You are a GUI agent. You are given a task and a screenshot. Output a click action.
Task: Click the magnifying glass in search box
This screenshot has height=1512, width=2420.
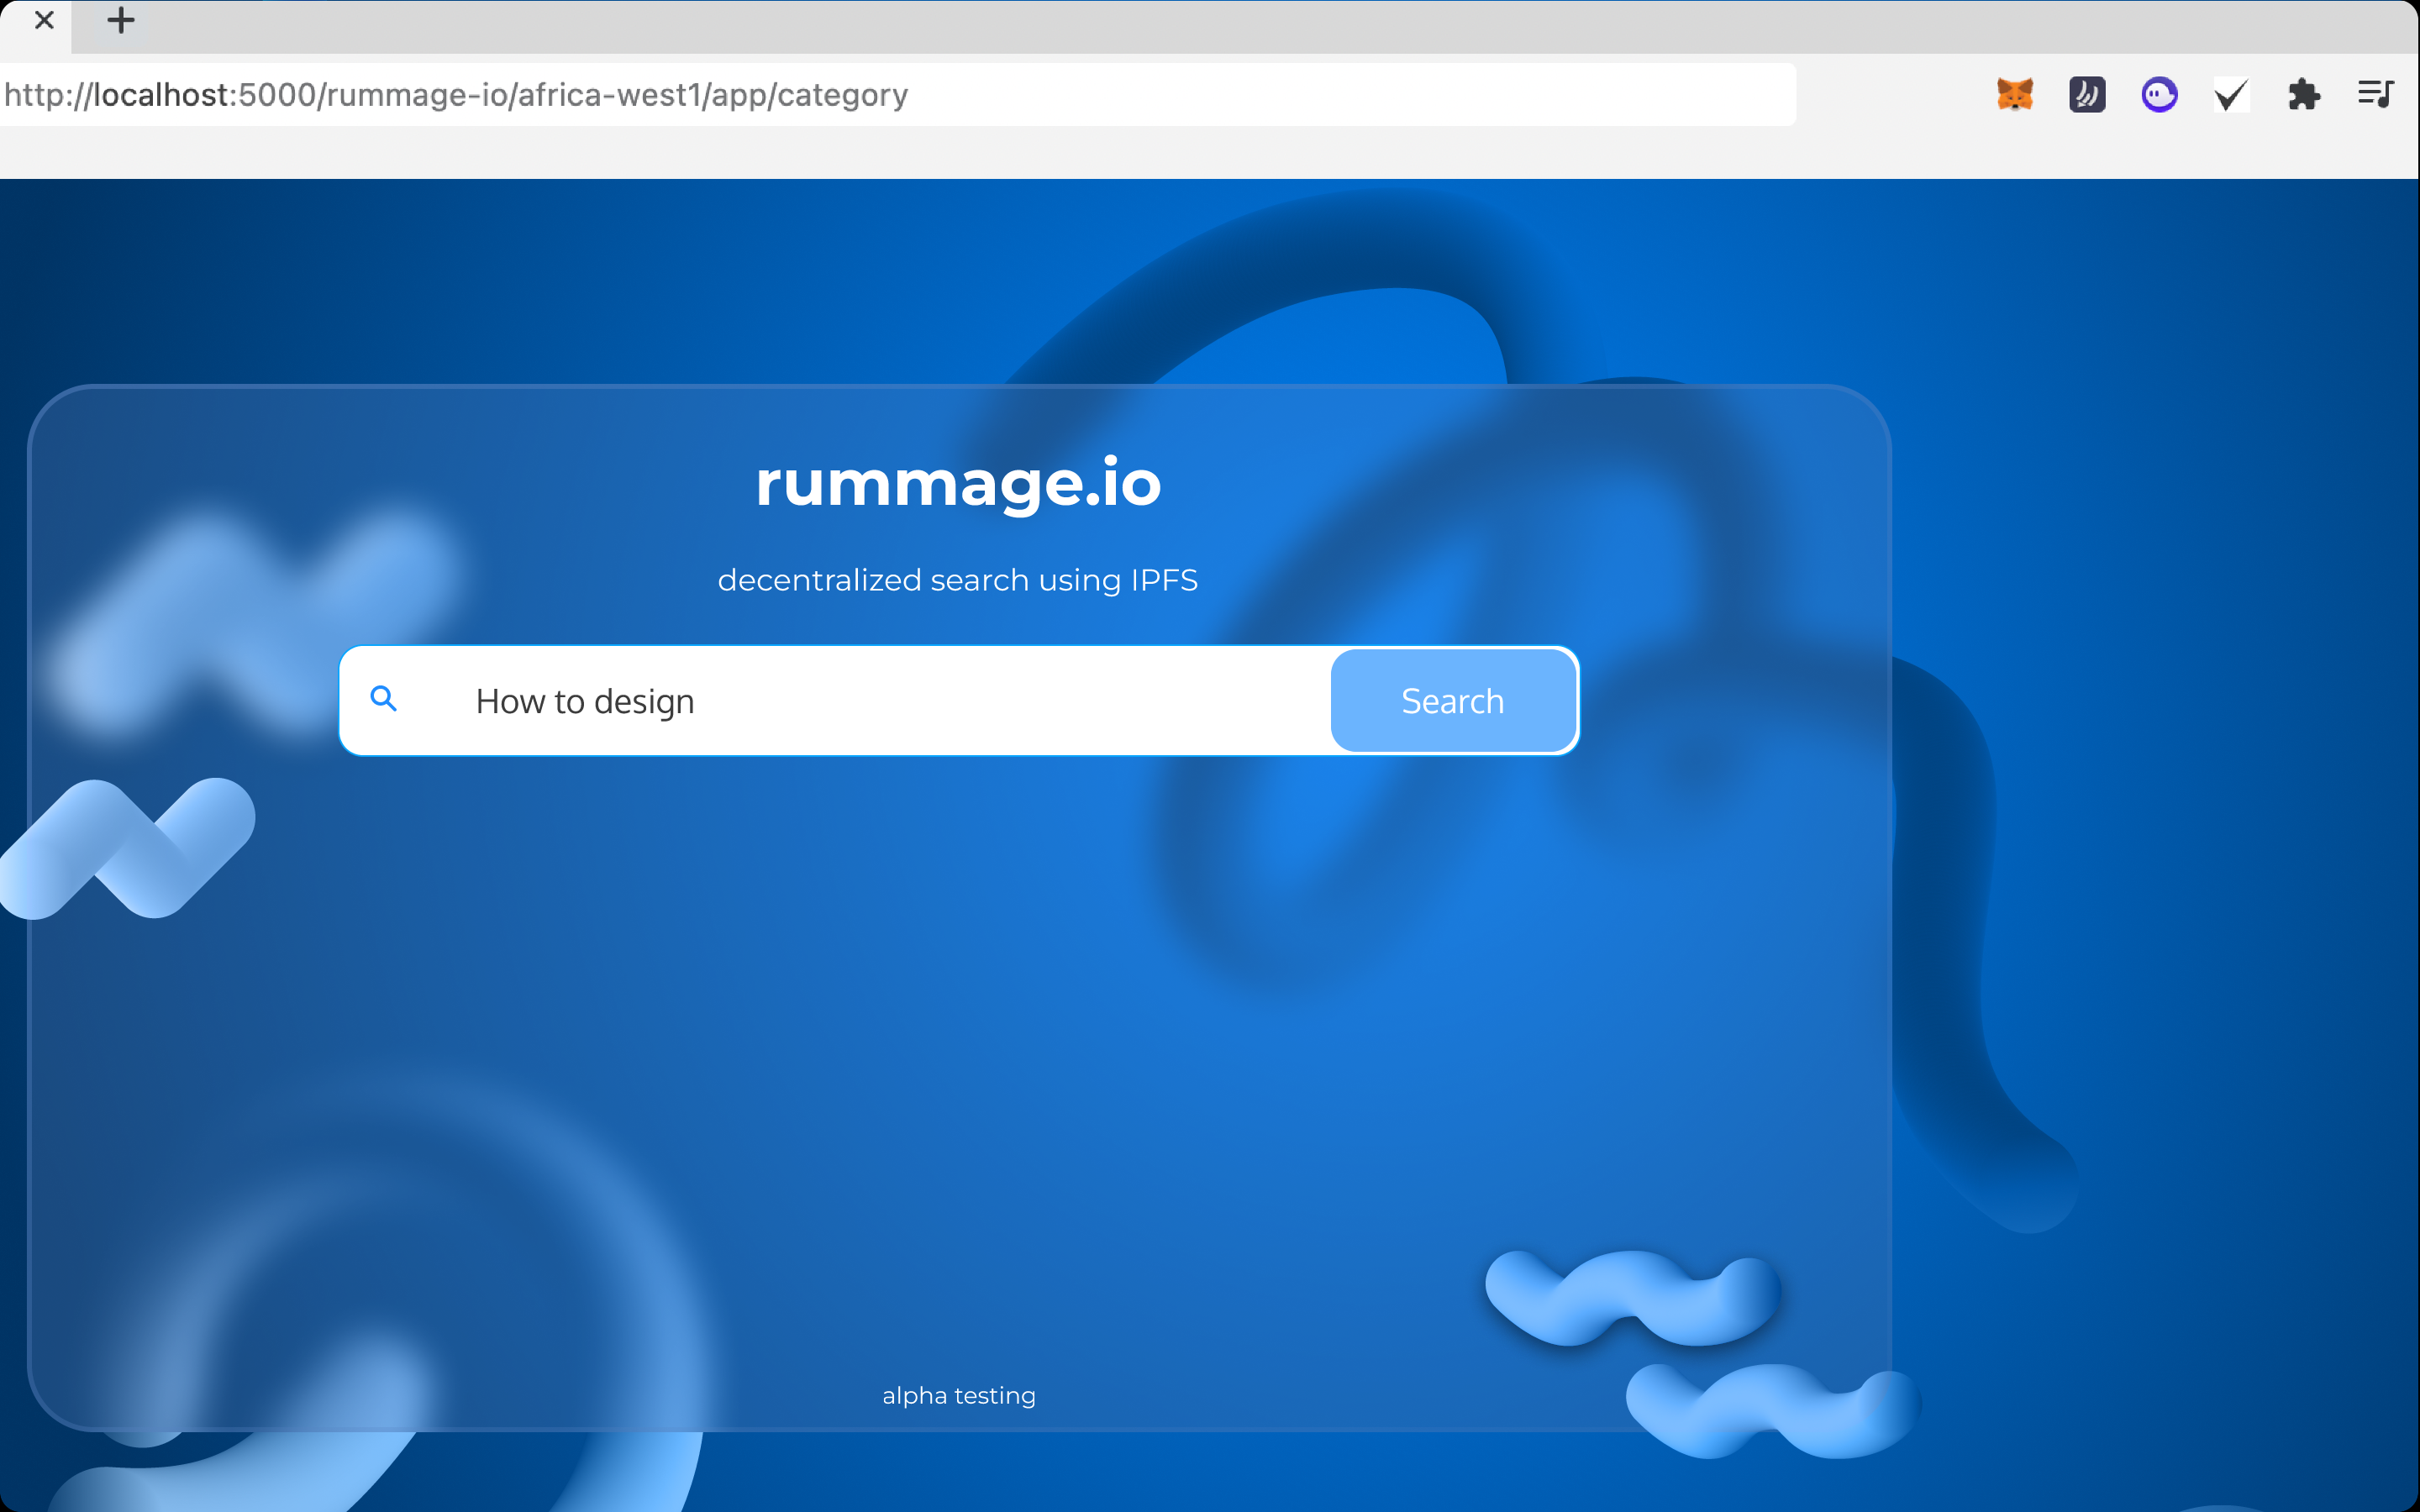point(384,699)
